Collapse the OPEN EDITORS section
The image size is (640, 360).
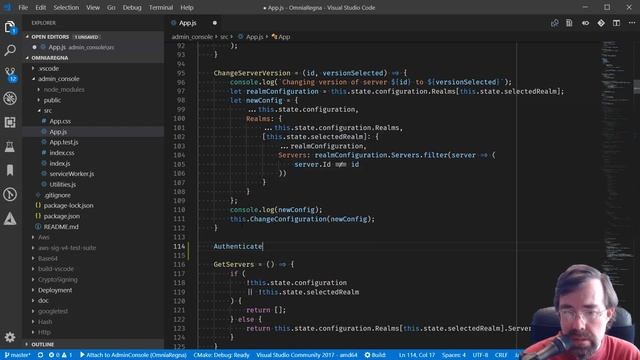tap(94, 37)
